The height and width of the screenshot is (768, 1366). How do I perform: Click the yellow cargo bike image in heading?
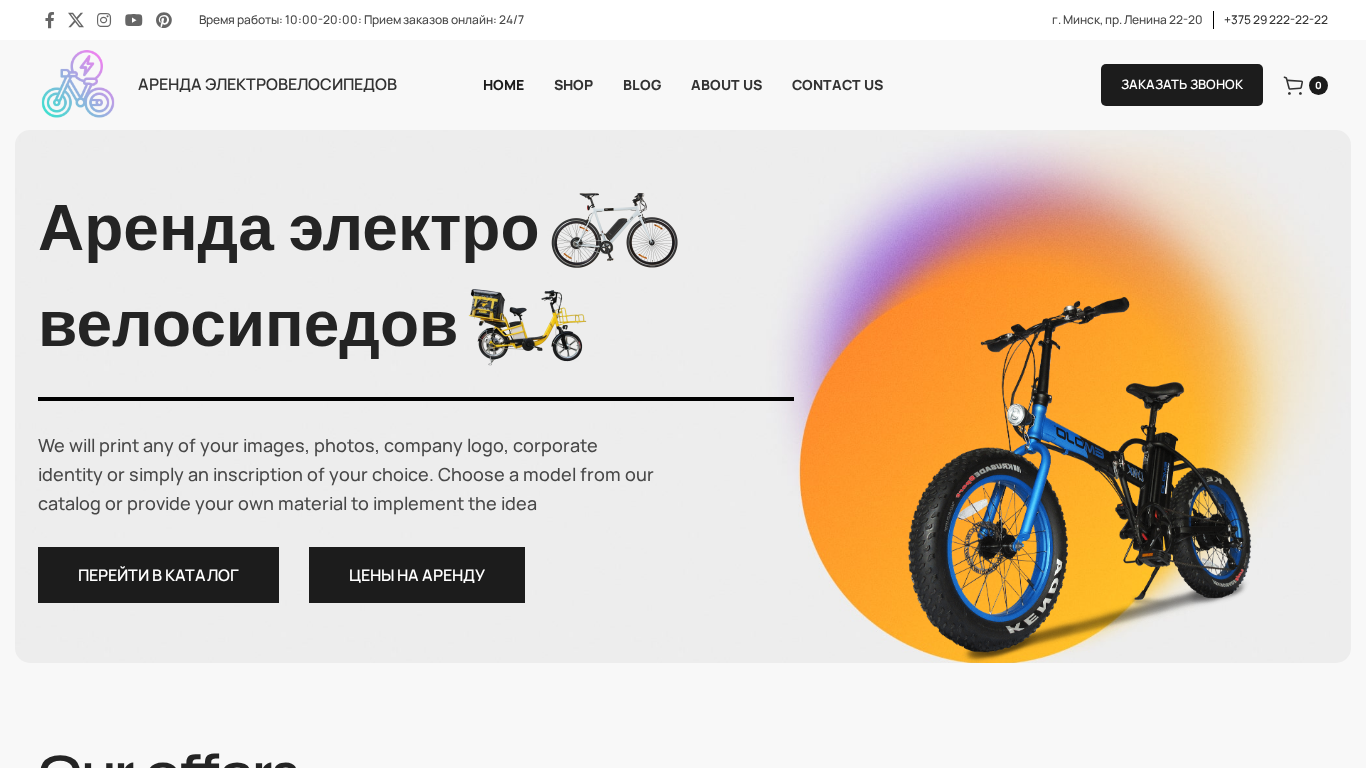[x=528, y=326]
